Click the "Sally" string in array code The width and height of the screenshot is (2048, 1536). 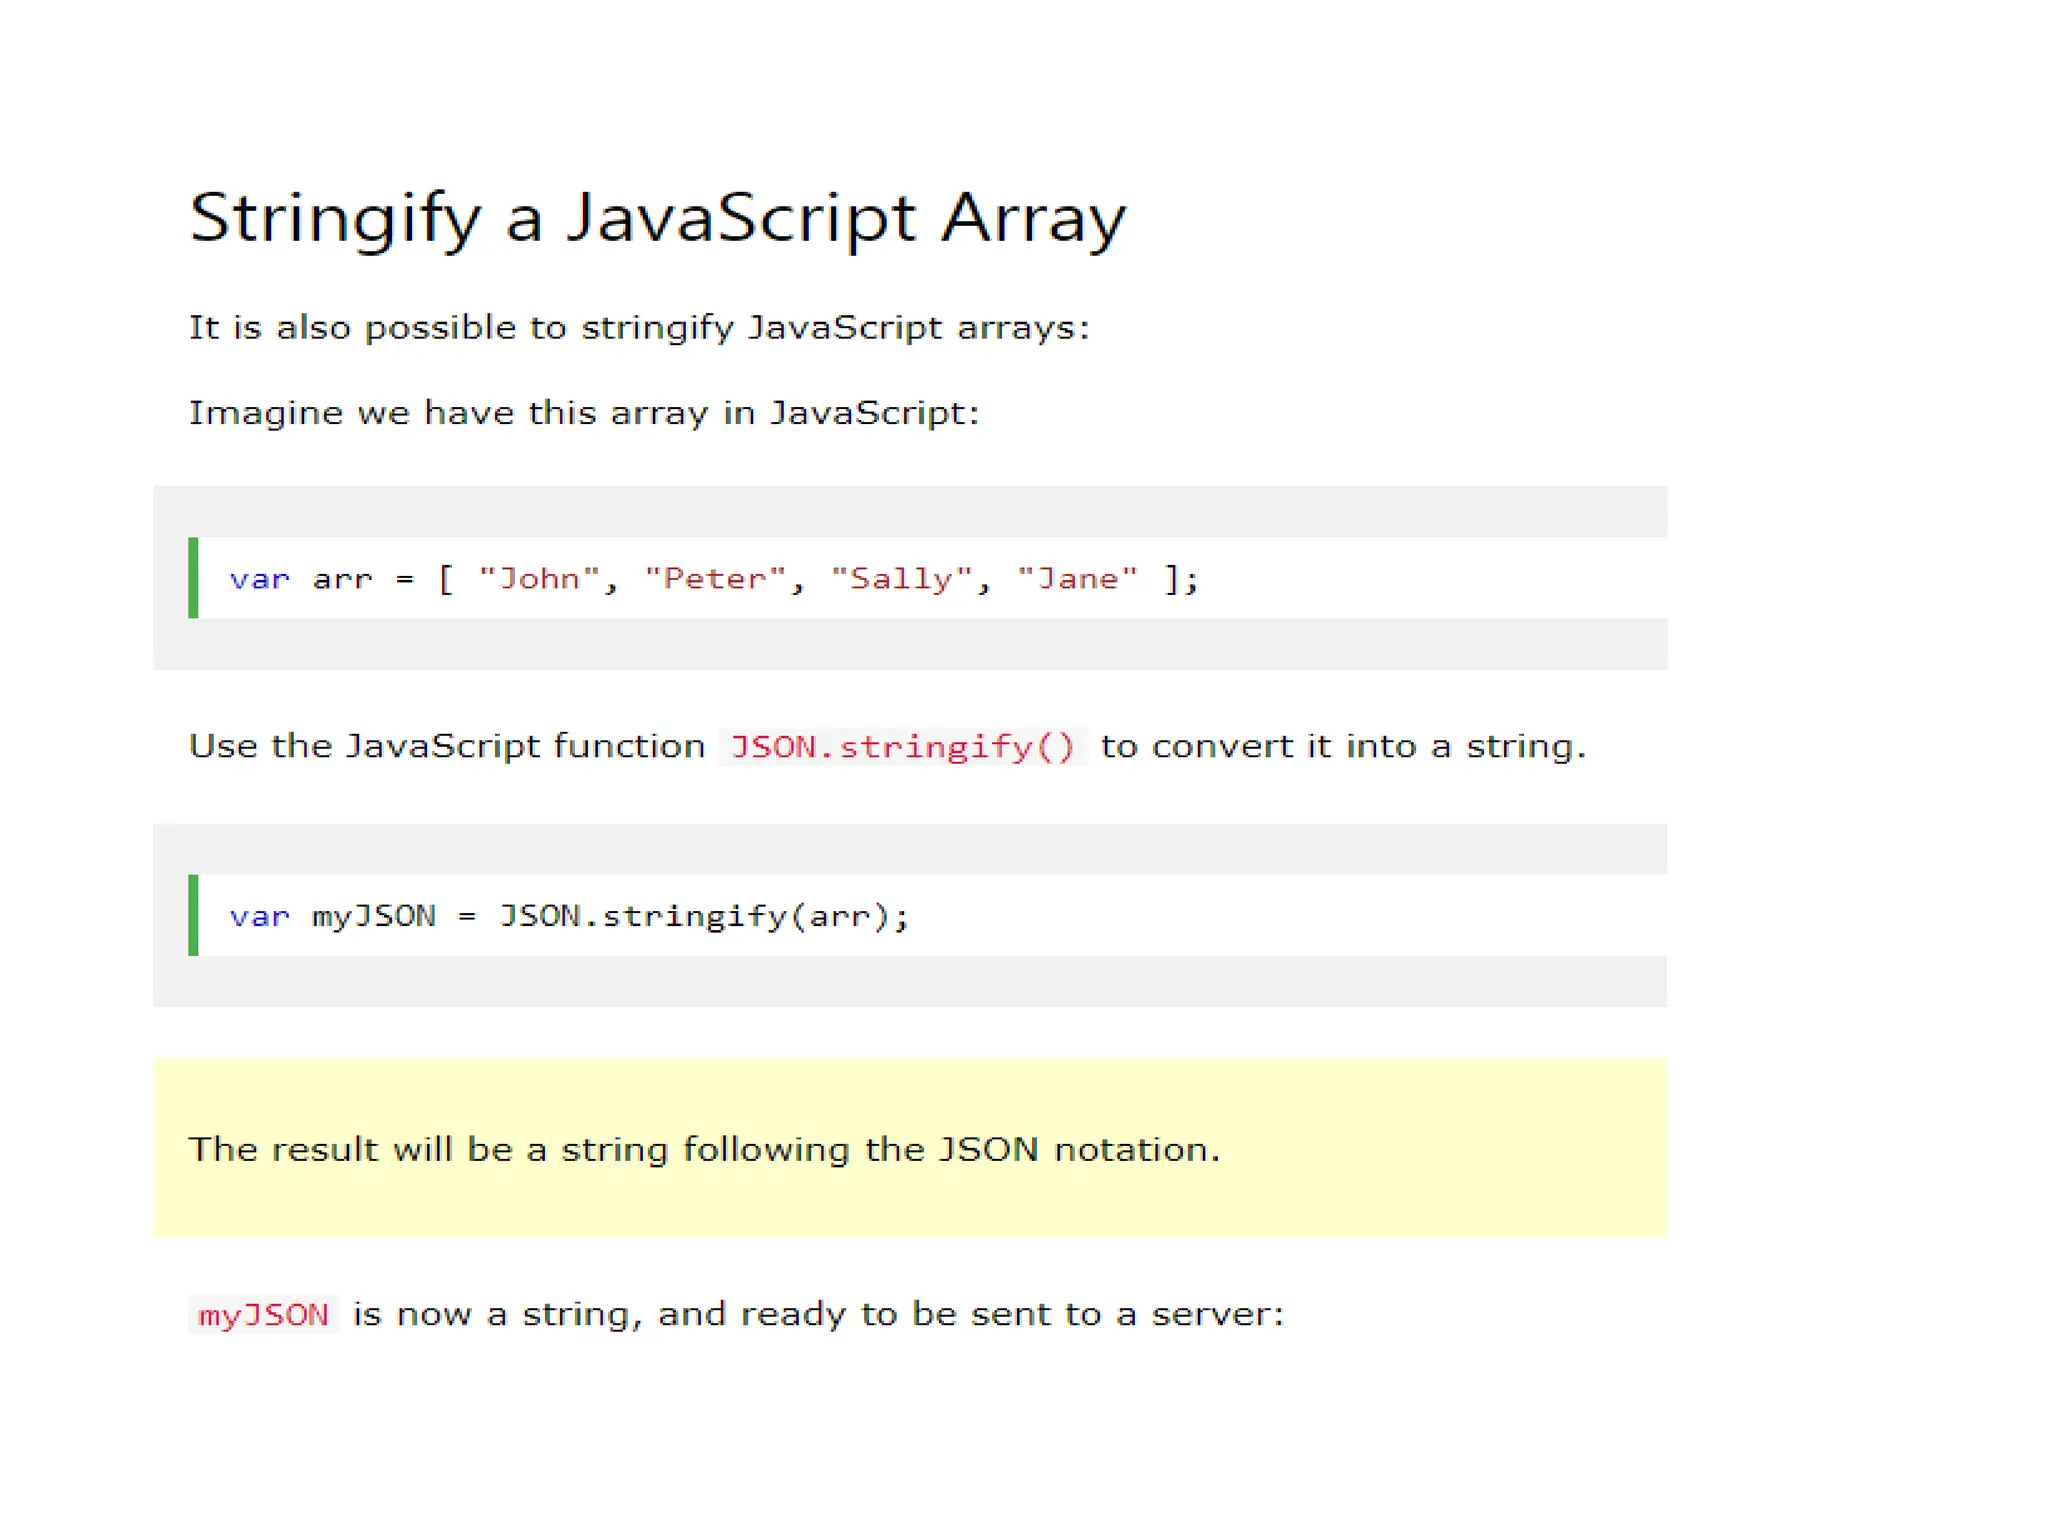click(x=901, y=579)
